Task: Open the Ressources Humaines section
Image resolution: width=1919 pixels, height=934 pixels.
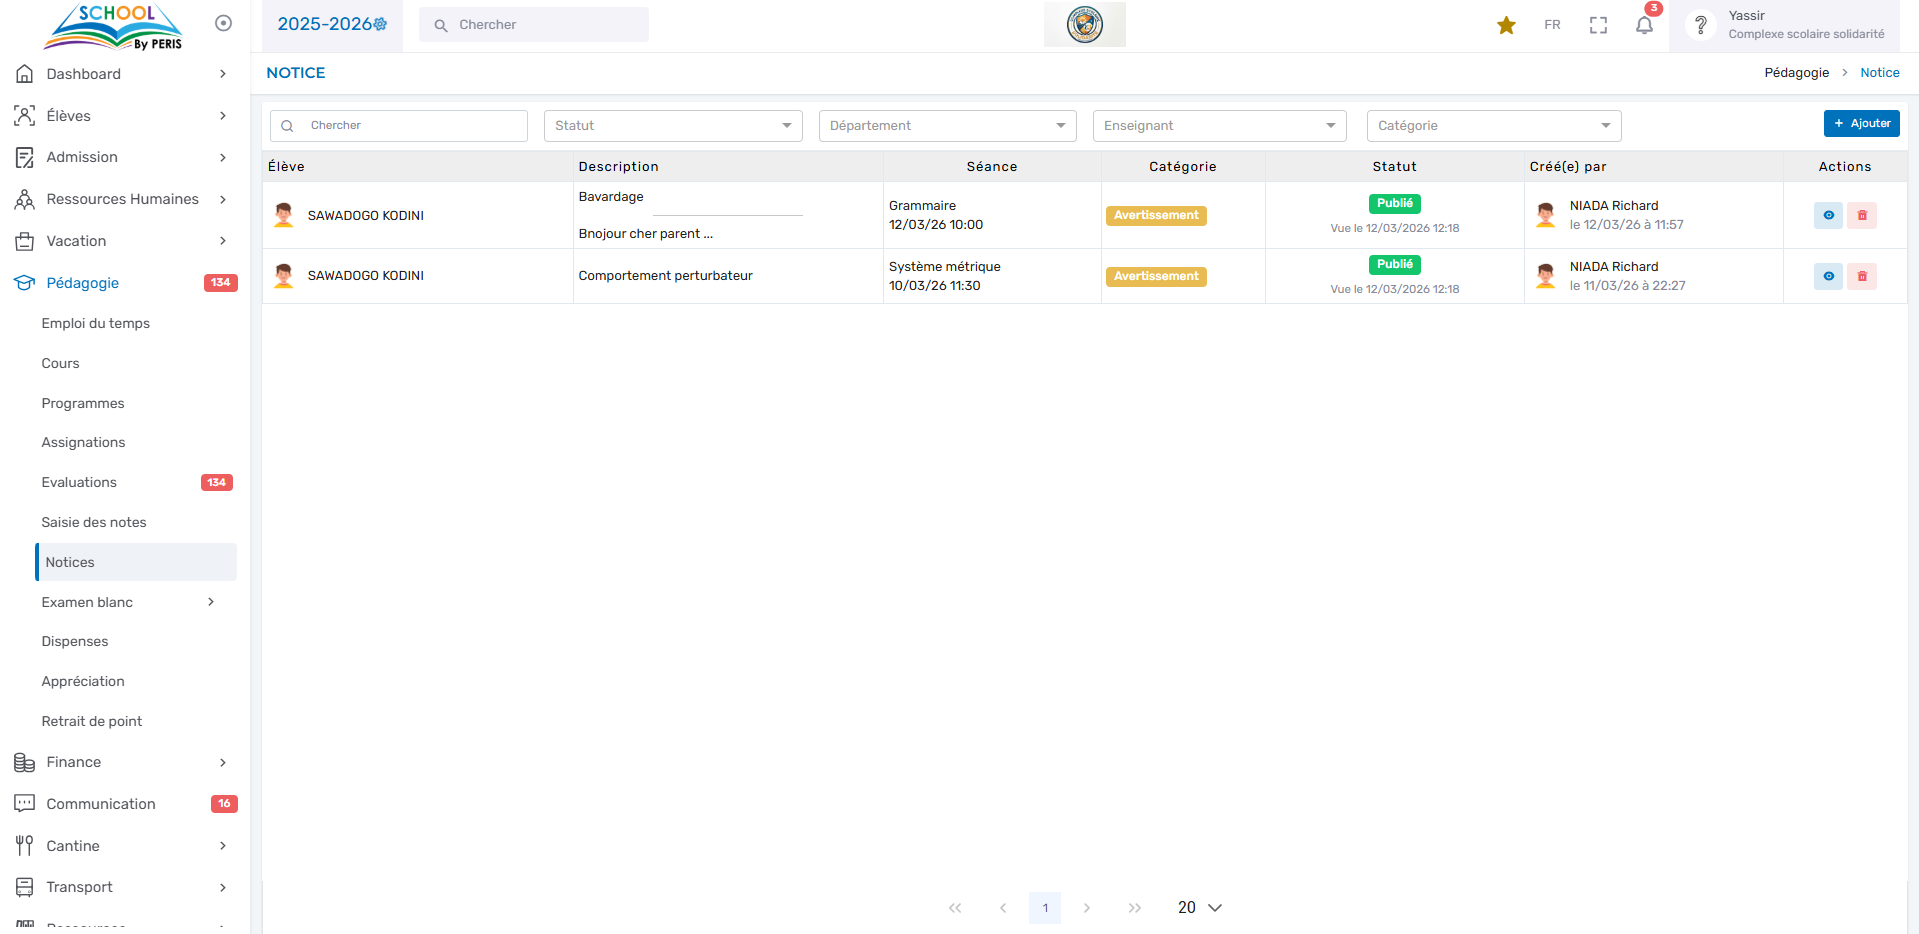Action: [120, 199]
